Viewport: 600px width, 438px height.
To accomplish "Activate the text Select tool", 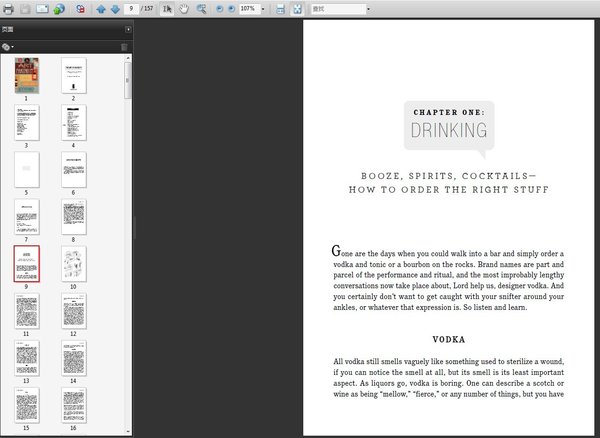I will click(x=167, y=9).
